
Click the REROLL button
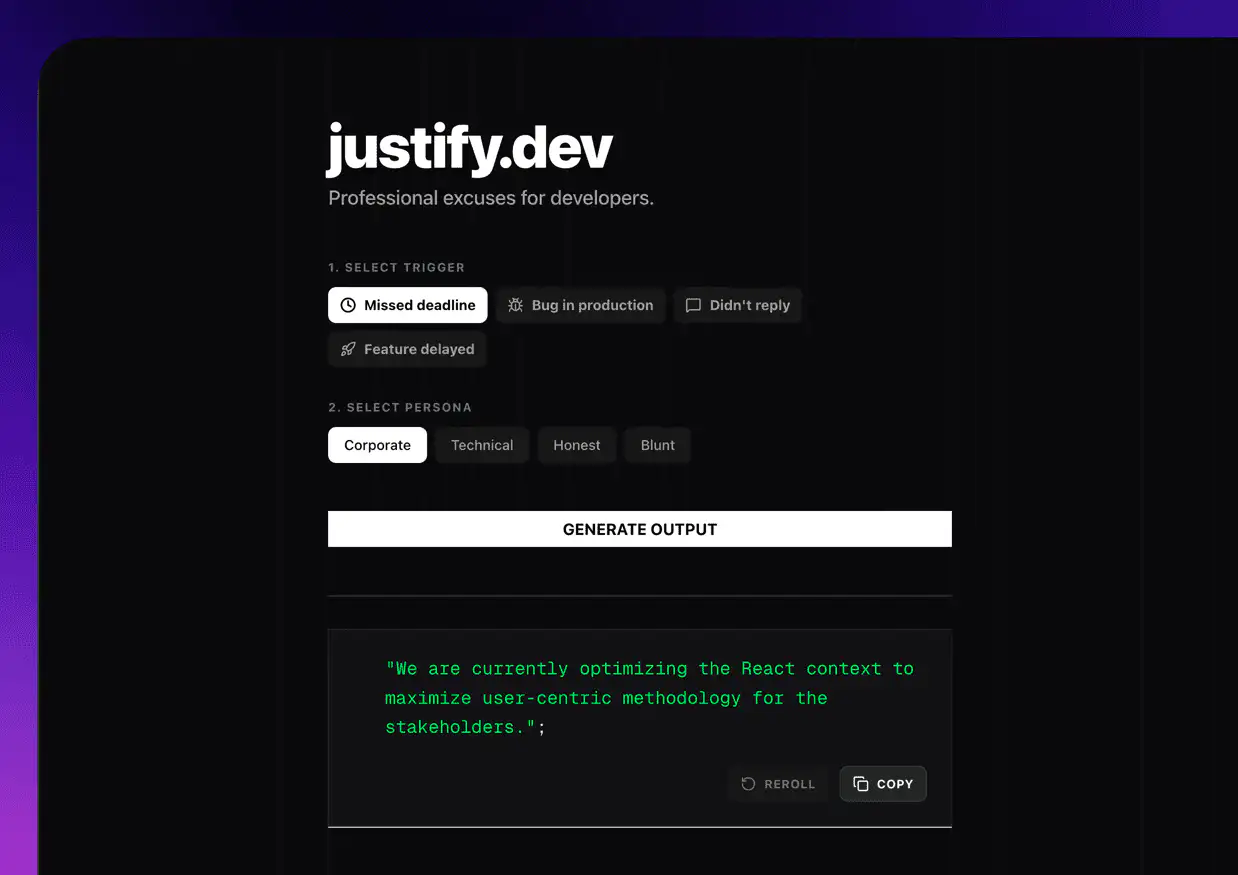pyautogui.click(x=778, y=784)
